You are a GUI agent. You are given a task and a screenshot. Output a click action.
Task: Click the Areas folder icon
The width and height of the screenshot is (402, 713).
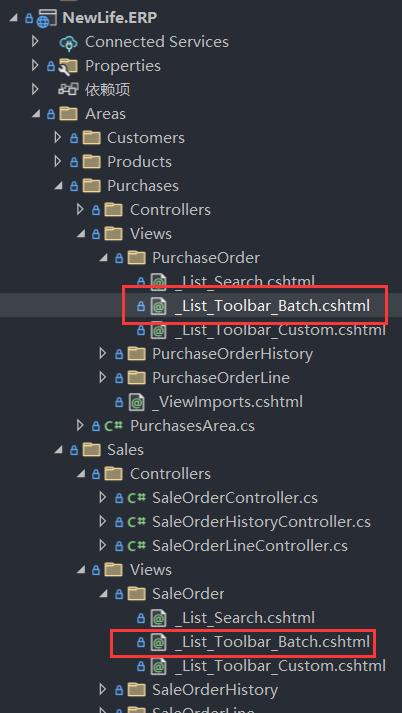68,114
